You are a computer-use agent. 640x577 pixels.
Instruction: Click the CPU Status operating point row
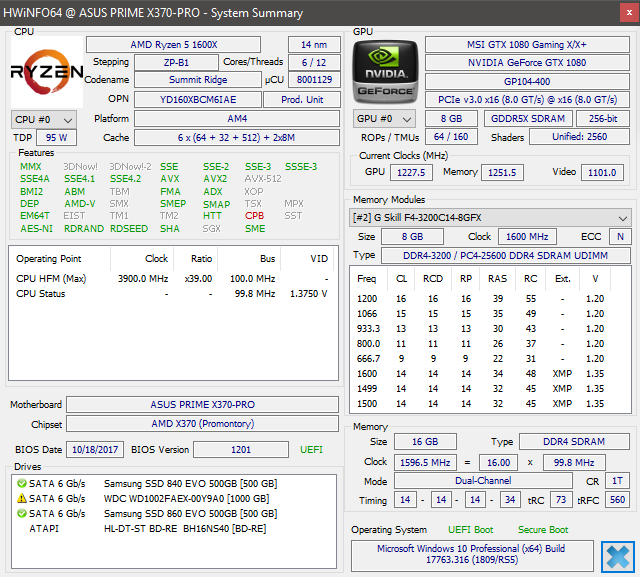[x=173, y=294]
